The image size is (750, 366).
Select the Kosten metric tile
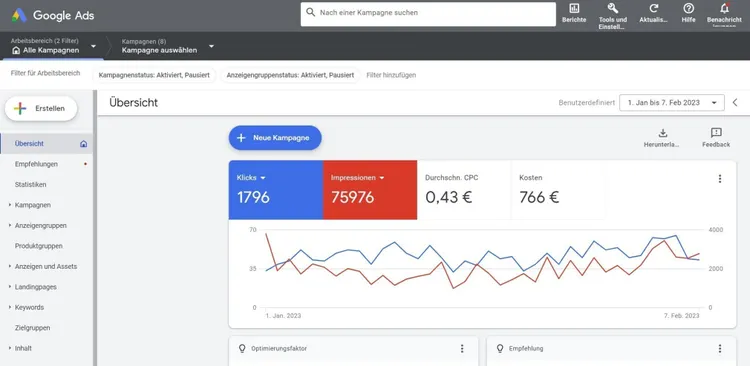pyautogui.click(x=558, y=190)
